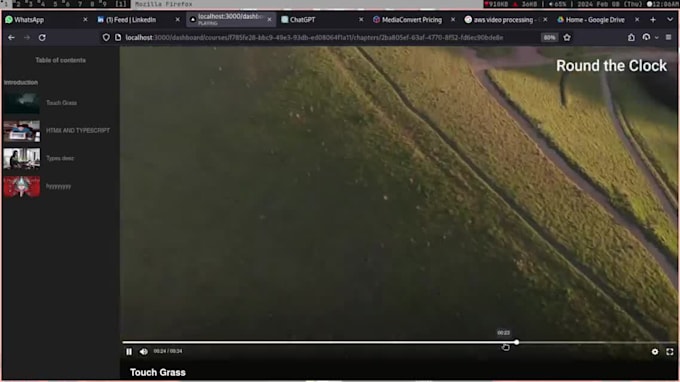Reload the current page
This screenshot has width=680, height=382.
[42, 38]
